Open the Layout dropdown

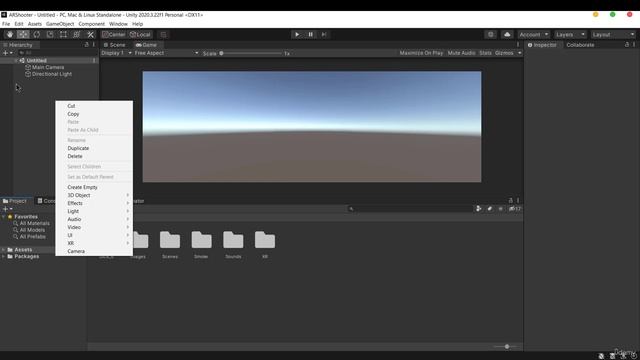point(613,35)
